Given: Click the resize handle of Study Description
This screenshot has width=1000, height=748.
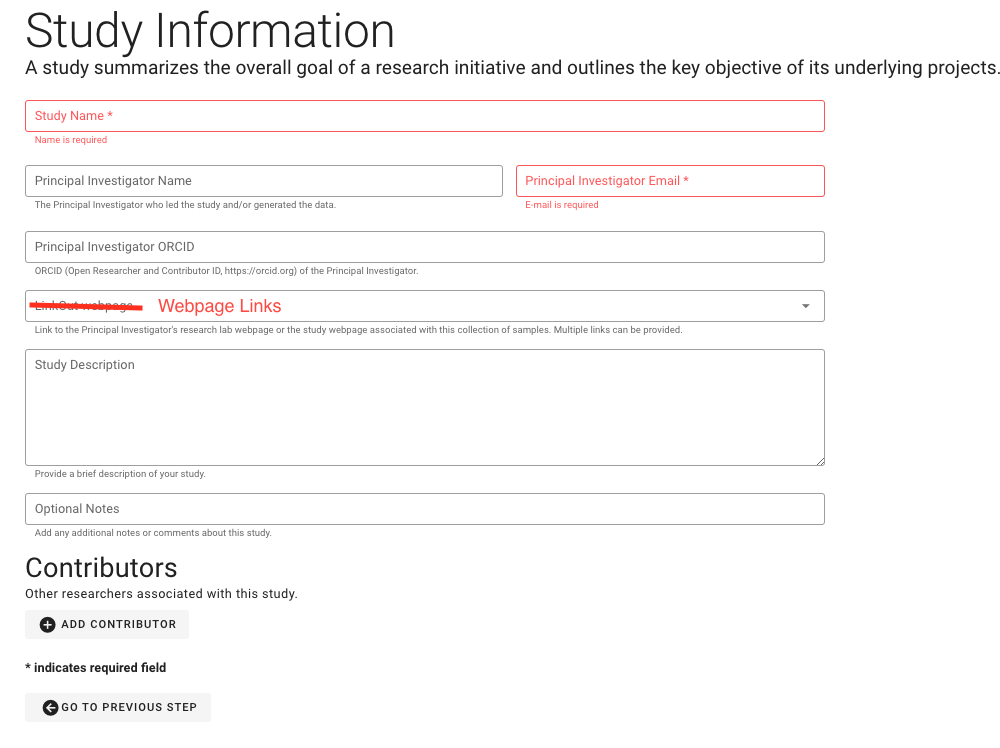Looking at the screenshot, I should point(821,461).
